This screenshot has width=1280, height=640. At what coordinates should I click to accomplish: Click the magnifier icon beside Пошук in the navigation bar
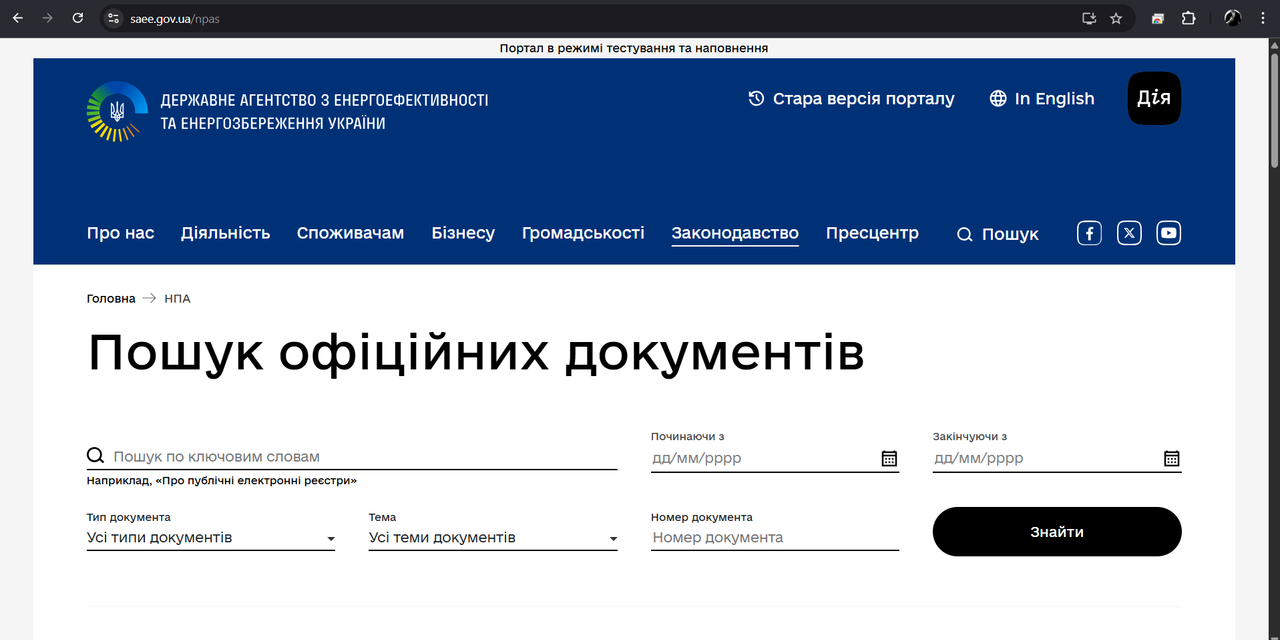965,234
